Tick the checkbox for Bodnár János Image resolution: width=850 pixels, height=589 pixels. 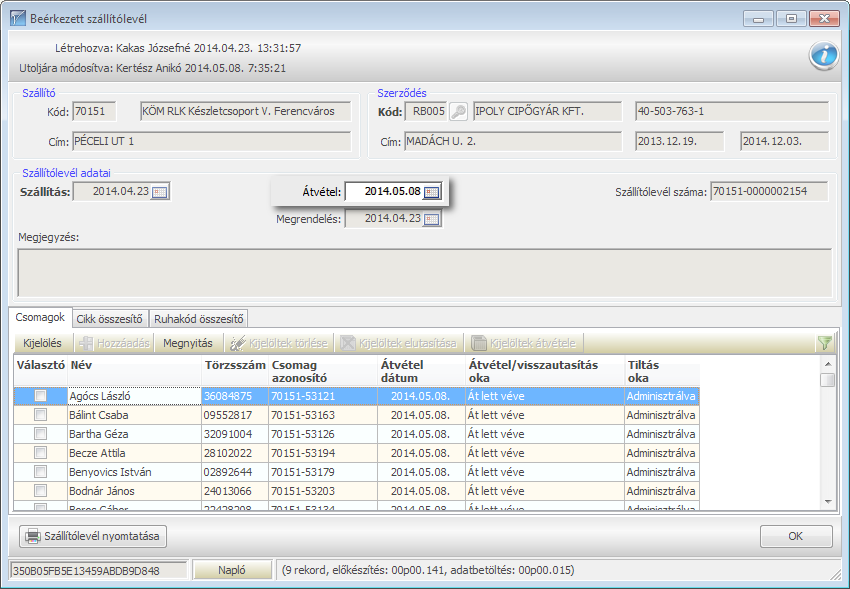pyautogui.click(x=40, y=491)
